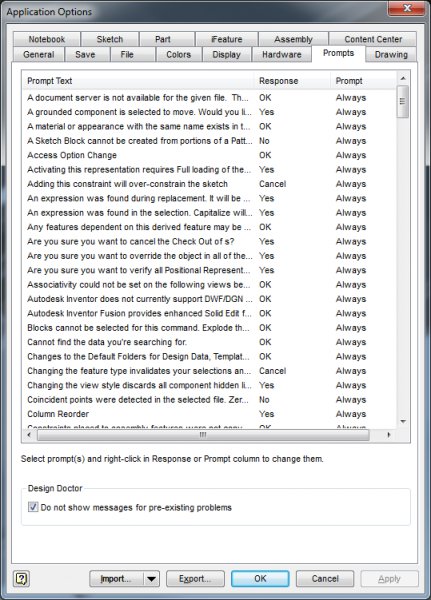Viewport: 431px width, 600px height.
Task: Select the Access Option Change row
Action: pyautogui.click(x=209, y=155)
